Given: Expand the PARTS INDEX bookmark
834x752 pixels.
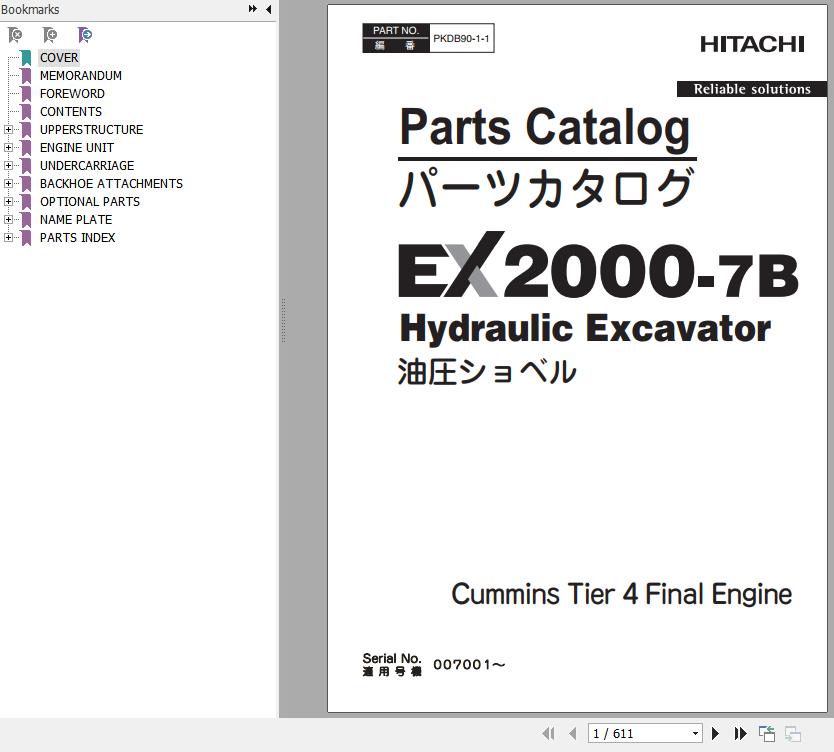Looking at the screenshot, I should click(x=8, y=238).
